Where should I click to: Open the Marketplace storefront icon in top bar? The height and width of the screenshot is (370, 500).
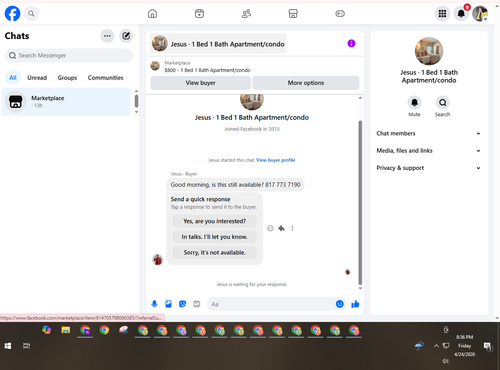coord(293,14)
